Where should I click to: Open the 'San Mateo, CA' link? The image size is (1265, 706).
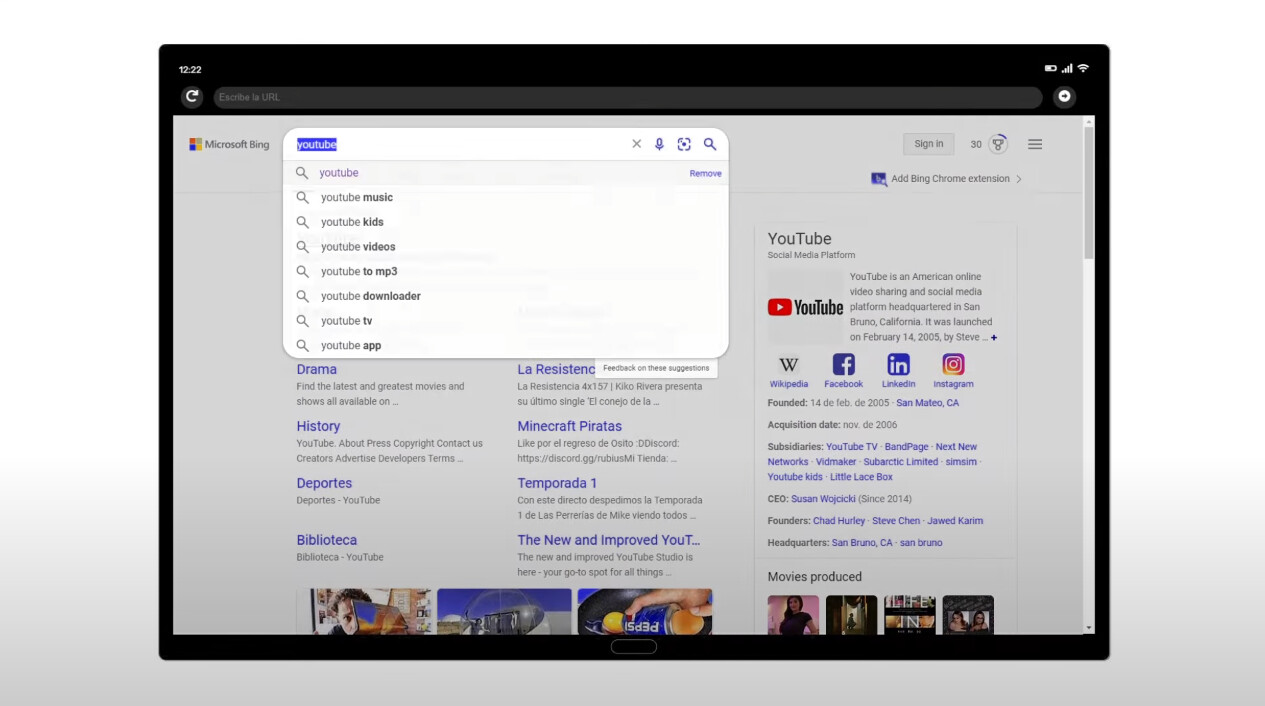(927, 403)
